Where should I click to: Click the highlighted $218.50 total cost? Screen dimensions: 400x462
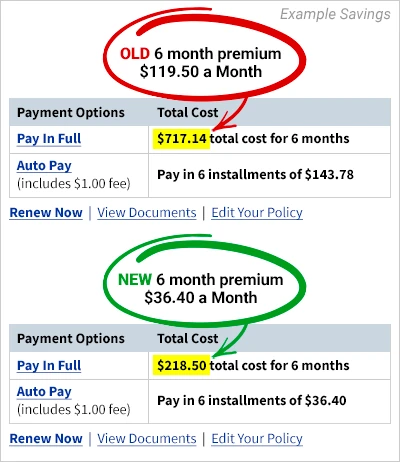[182, 365]
